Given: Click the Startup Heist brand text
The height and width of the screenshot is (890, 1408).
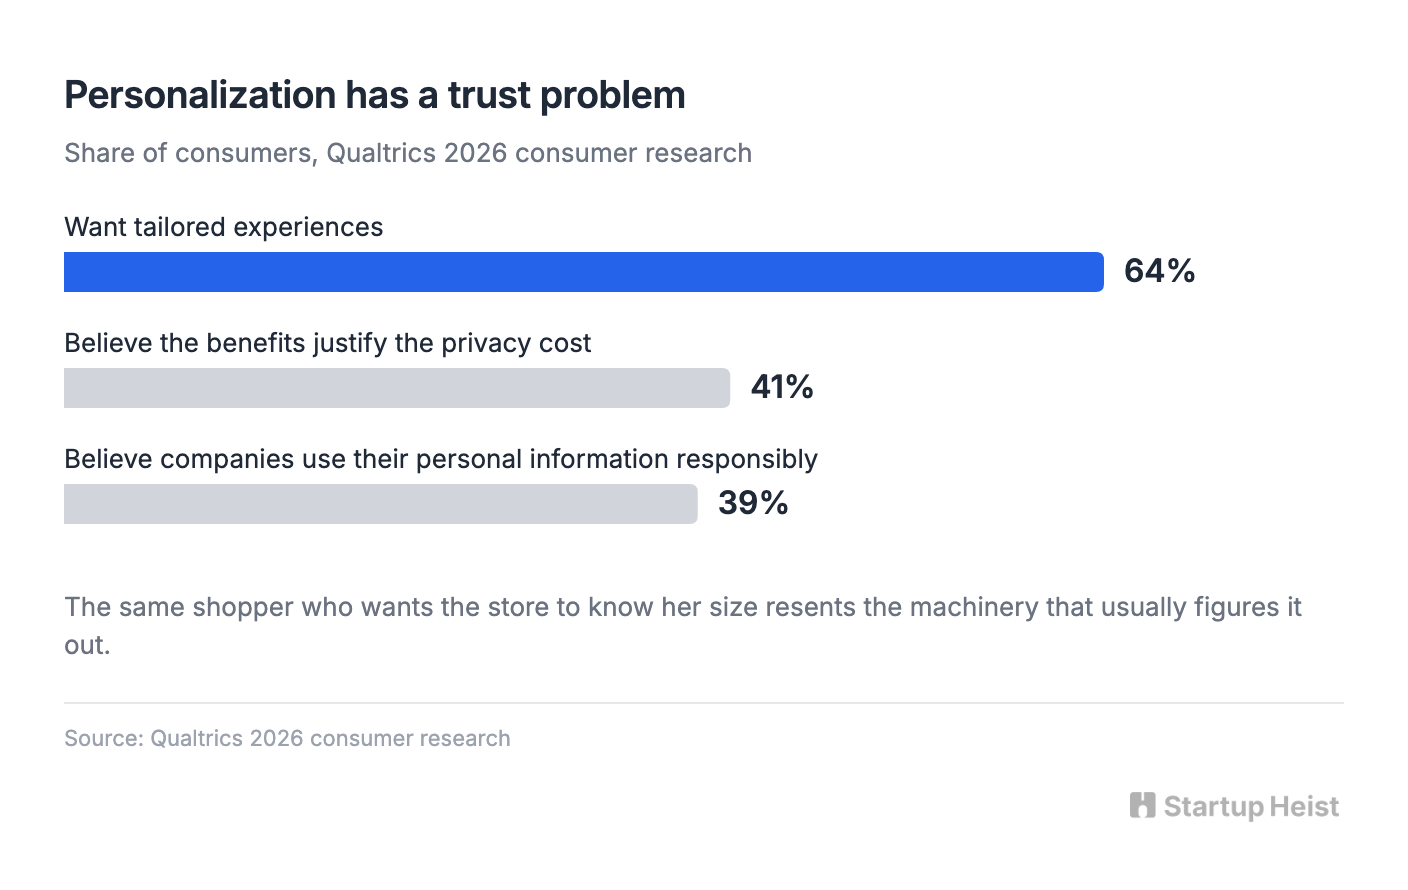Looking at the screenshot, I should 1251,807.
